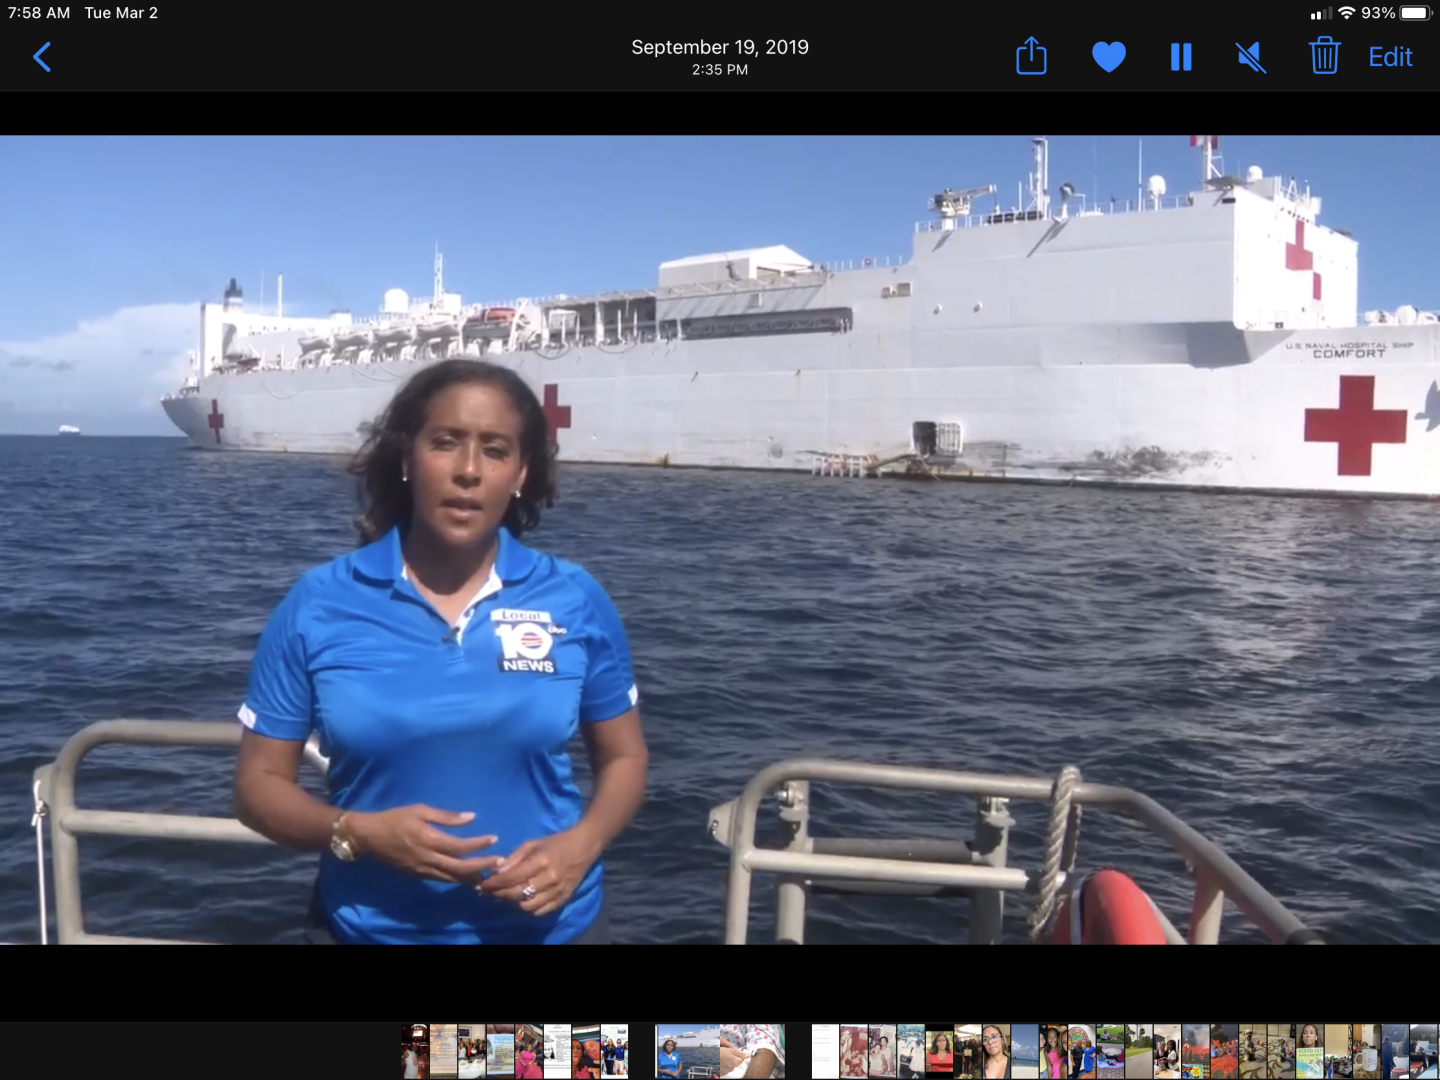Open the hospital gown arm thumbnail
Viewport: 1440px width, 1080px height.
[x=752, y=1051]
